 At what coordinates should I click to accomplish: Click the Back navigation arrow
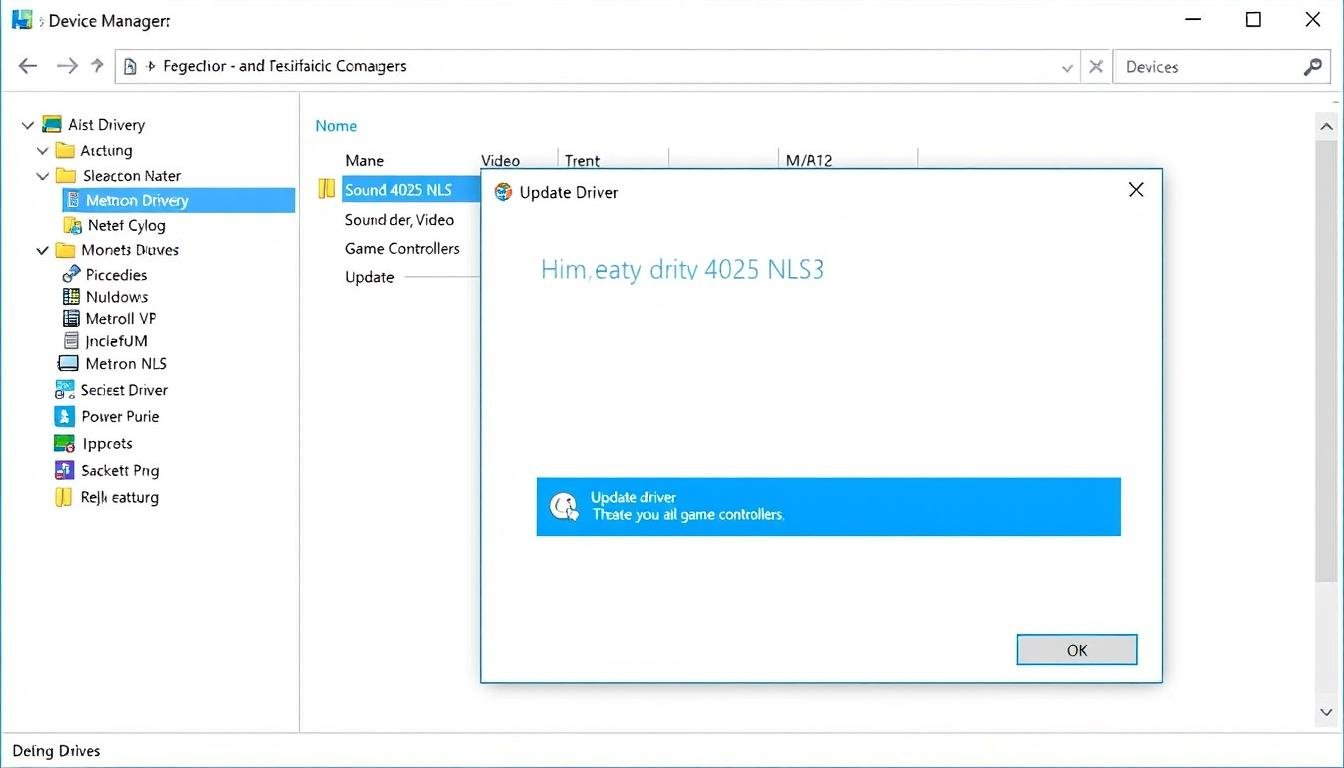pyautogui.click(x=28, y=67)
